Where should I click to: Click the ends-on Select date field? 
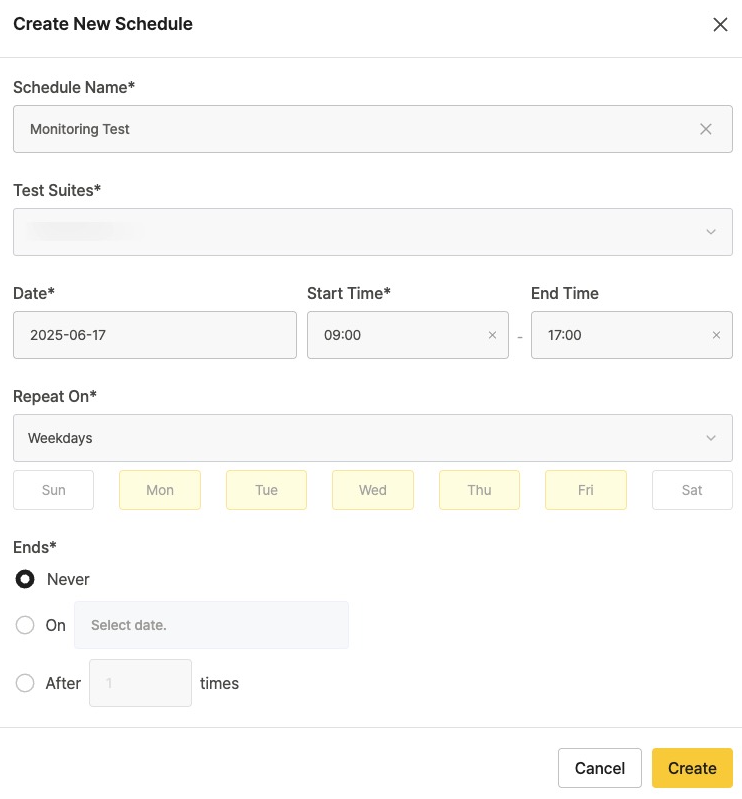(x=211, y=625)
